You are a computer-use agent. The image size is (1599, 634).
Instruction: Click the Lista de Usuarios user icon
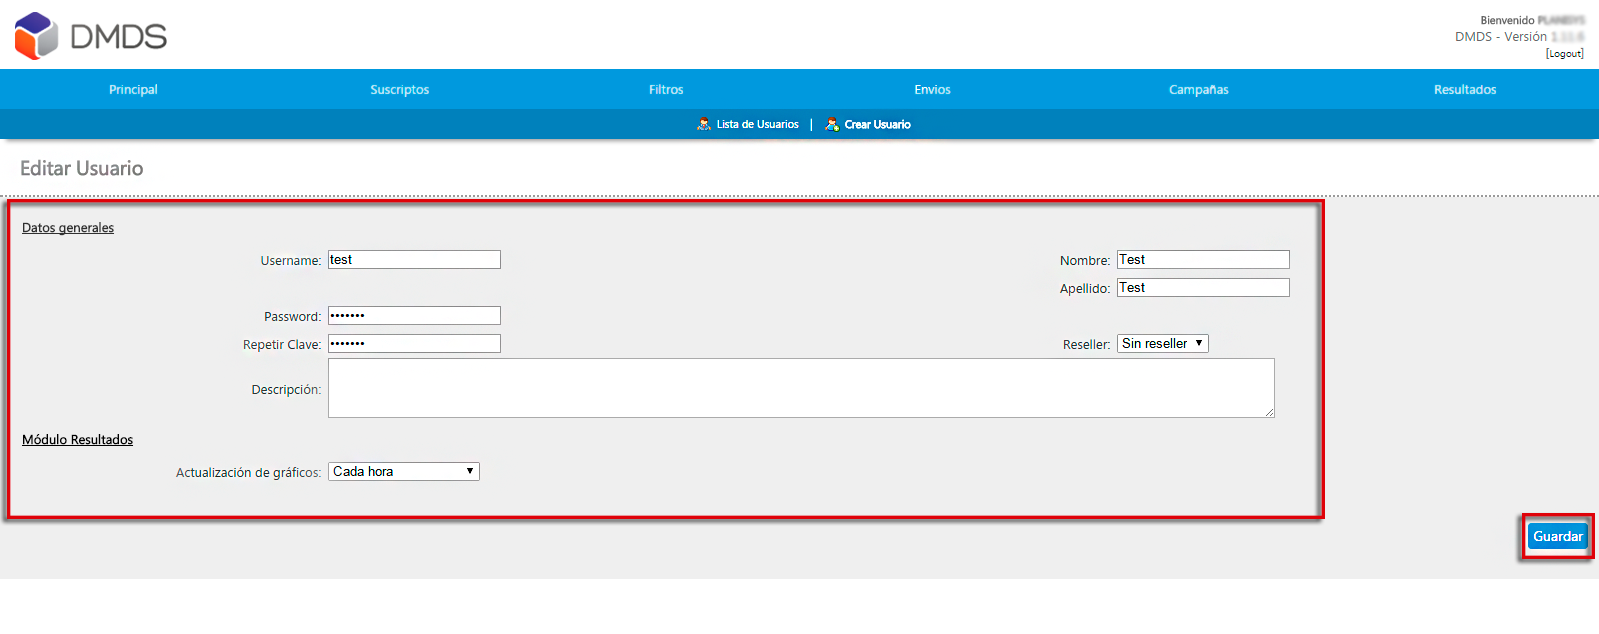[x=704, y=124]
